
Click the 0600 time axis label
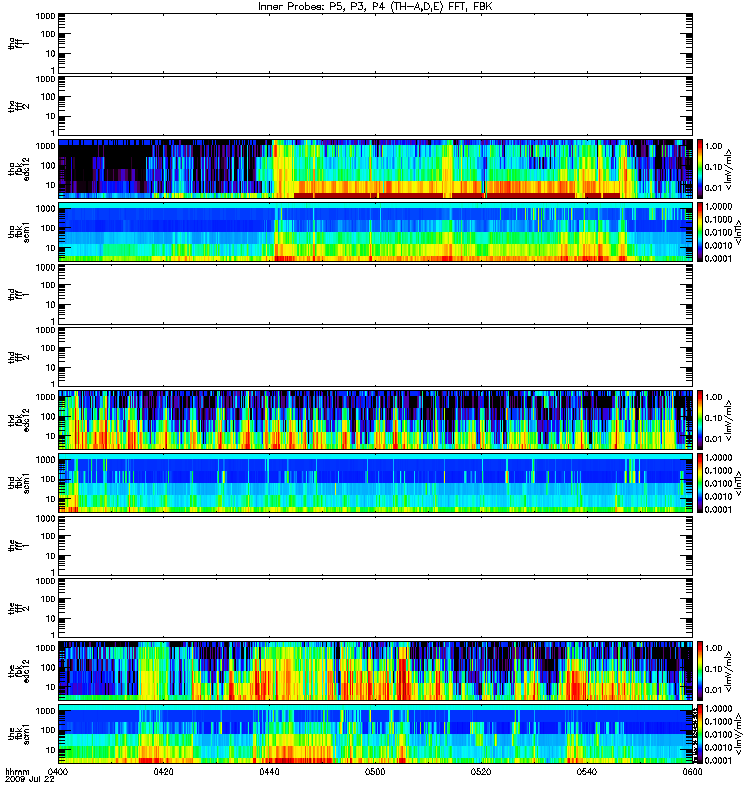tap(692, 771)
